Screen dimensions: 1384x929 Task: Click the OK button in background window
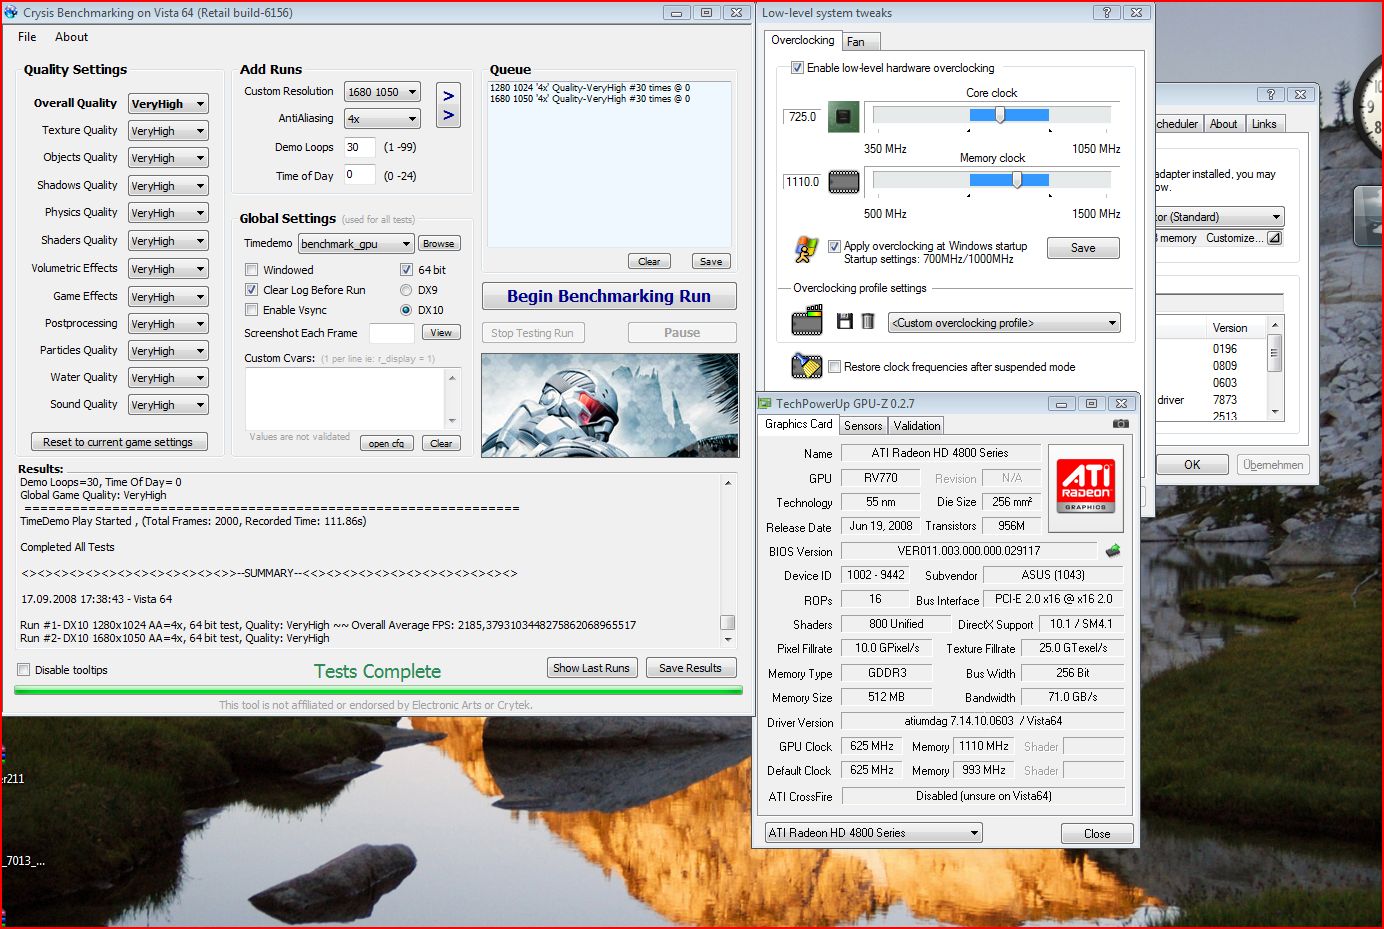[x=1192, y=465]
